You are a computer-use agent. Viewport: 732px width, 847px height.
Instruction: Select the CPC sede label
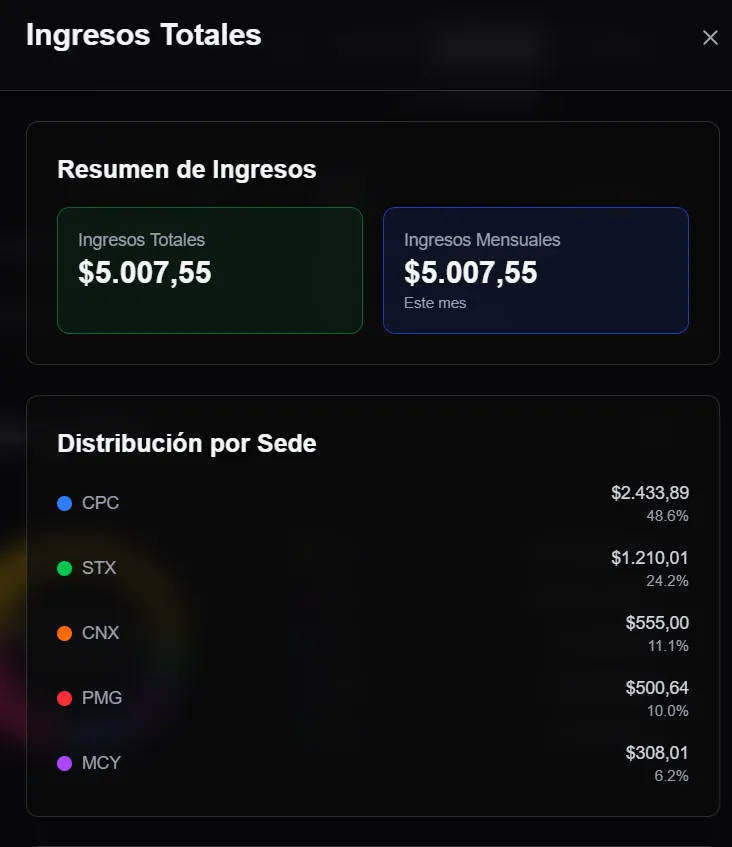click(101, 503)
